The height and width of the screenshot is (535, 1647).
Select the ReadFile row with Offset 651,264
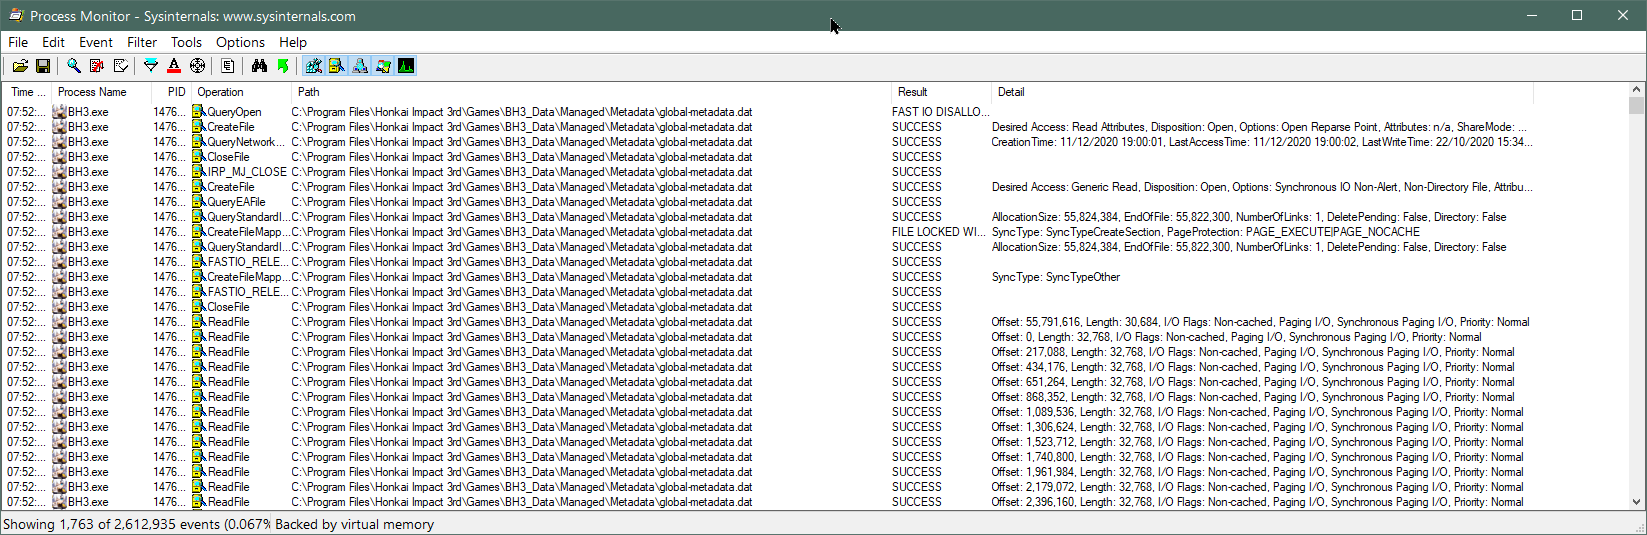coord(768,382)
